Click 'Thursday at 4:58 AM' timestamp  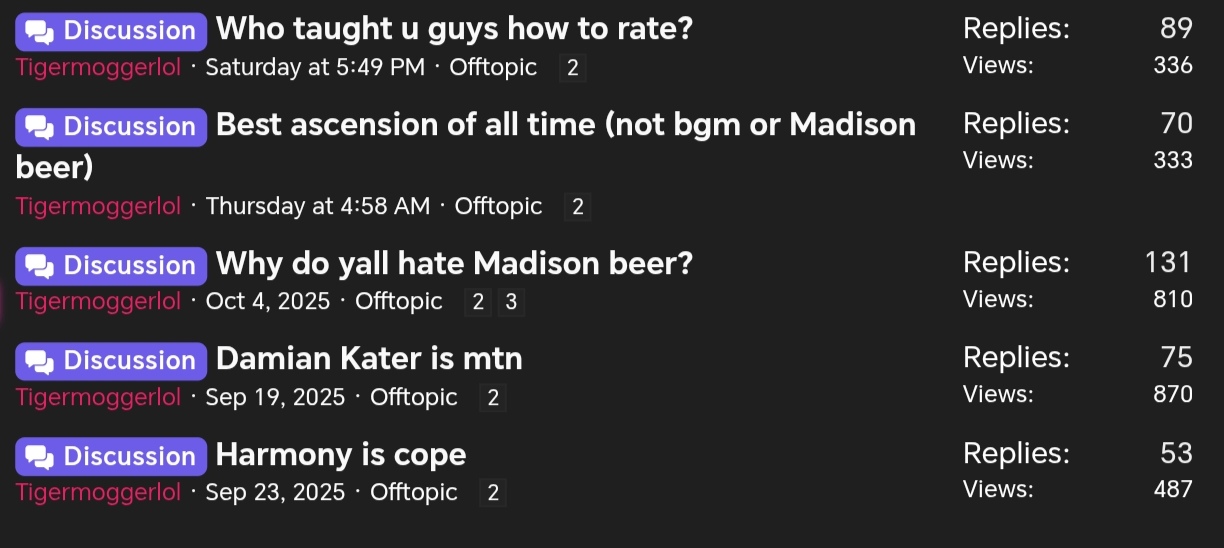(x=317, y=207)
